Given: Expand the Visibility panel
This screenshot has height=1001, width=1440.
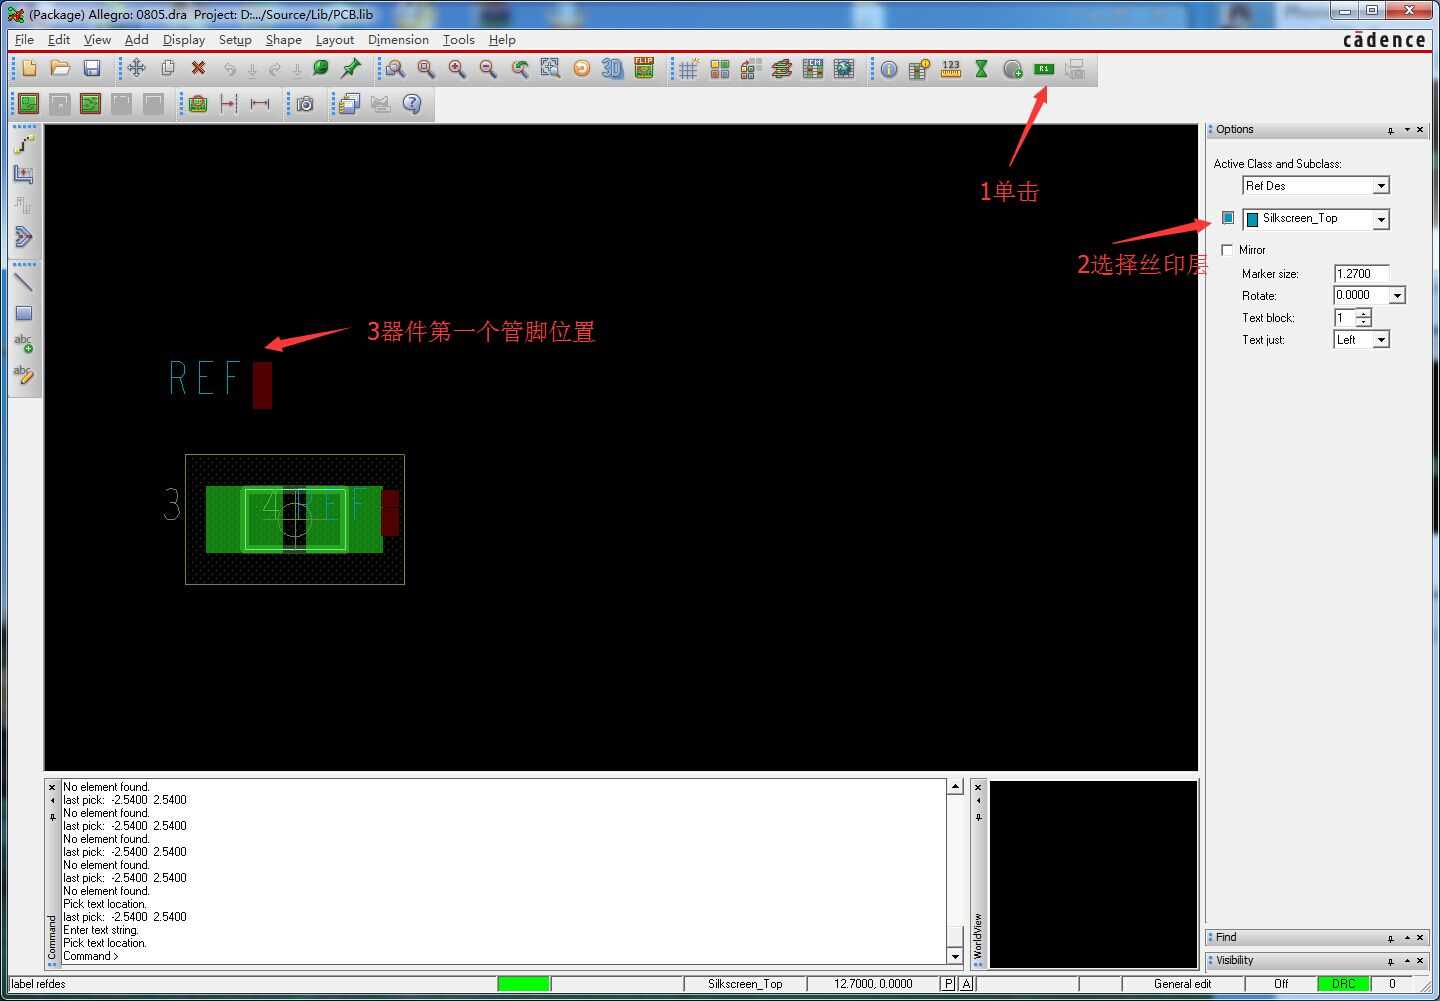Looking at the screenshot, I should point(1406,961).
